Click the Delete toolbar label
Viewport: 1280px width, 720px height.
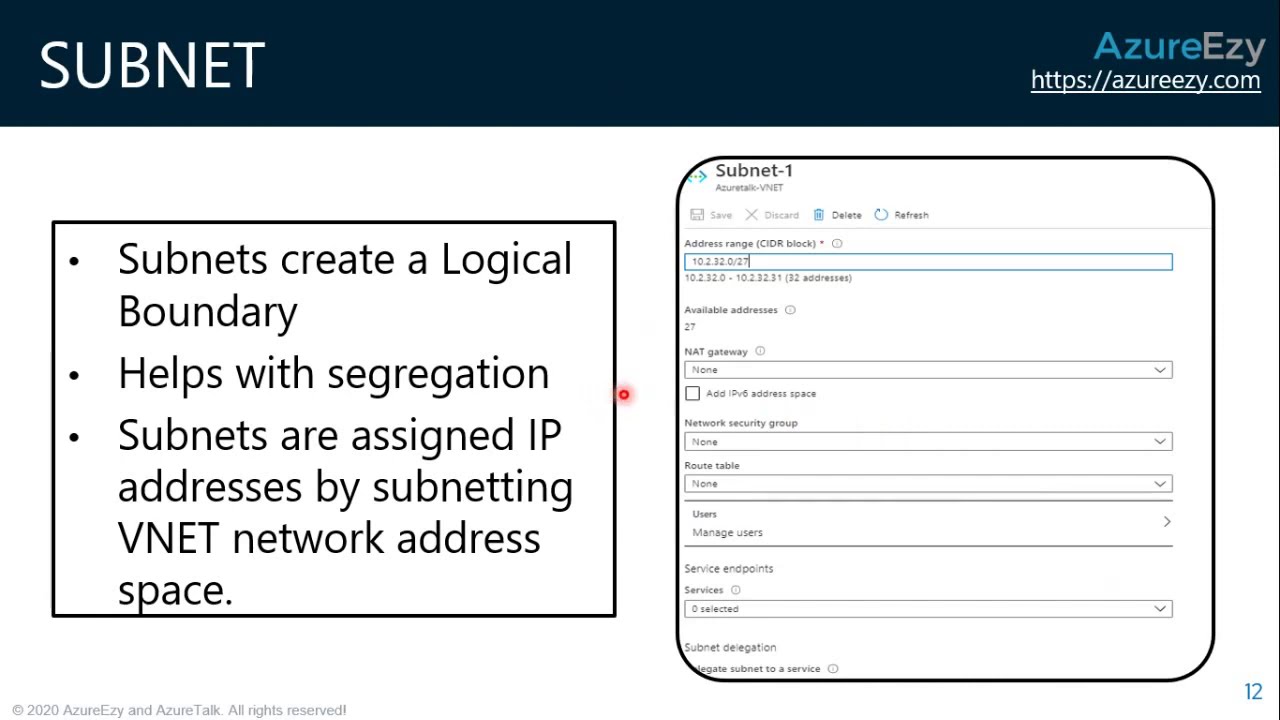[846, 215]
